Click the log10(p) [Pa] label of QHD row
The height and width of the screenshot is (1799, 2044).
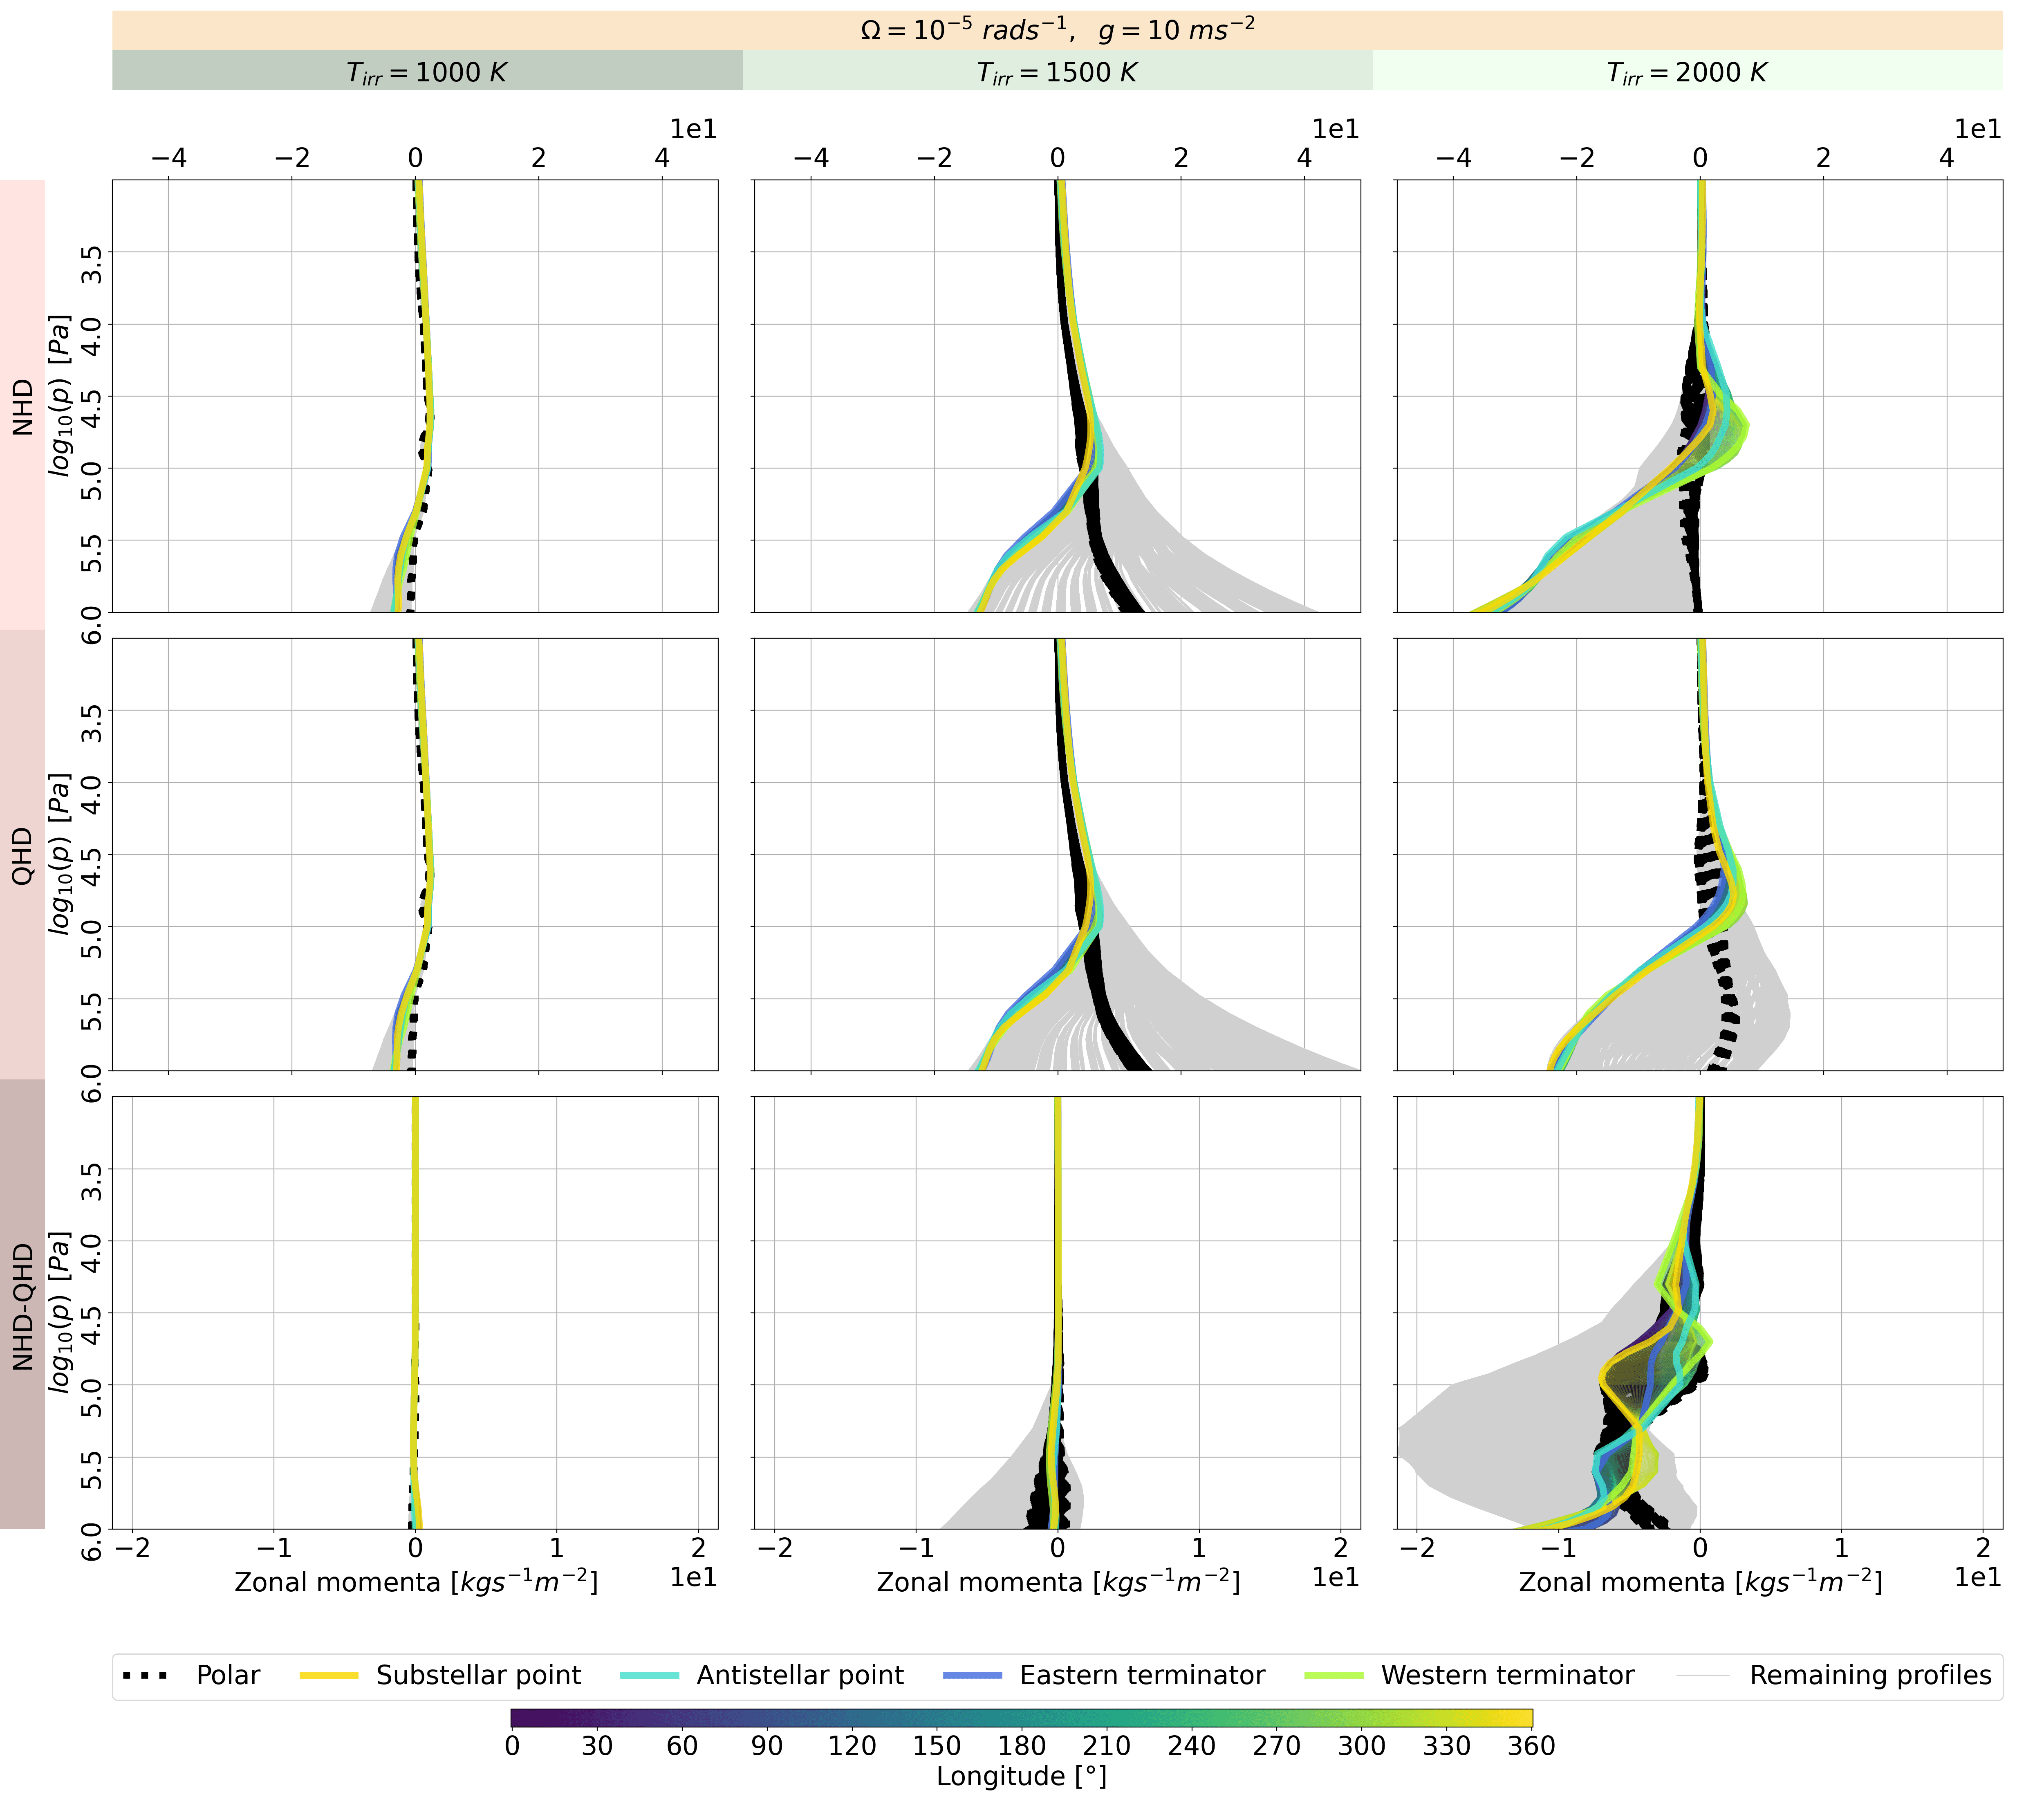tap(61, 854)
